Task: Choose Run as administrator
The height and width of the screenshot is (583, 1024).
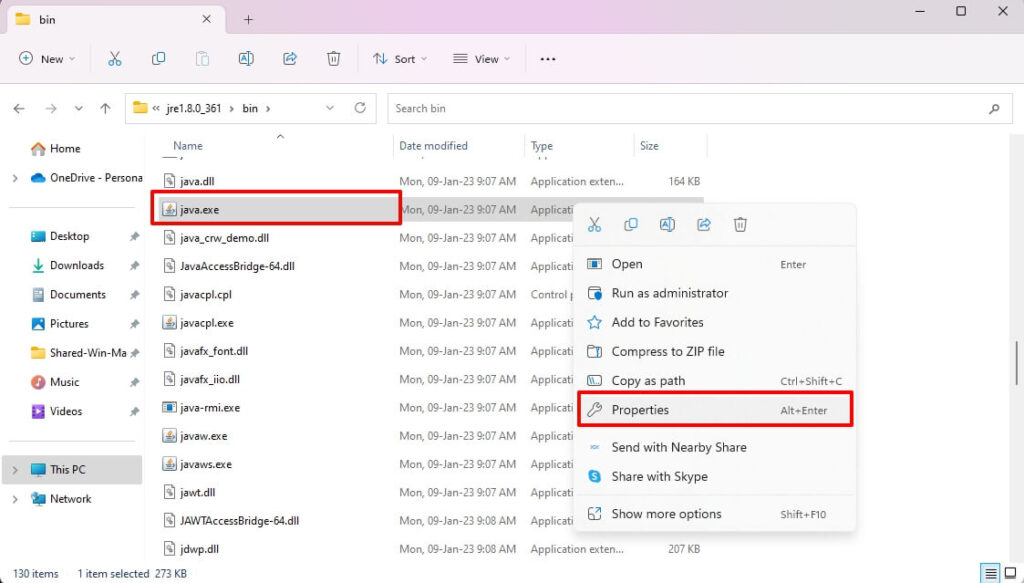Action: click(669, 293)
